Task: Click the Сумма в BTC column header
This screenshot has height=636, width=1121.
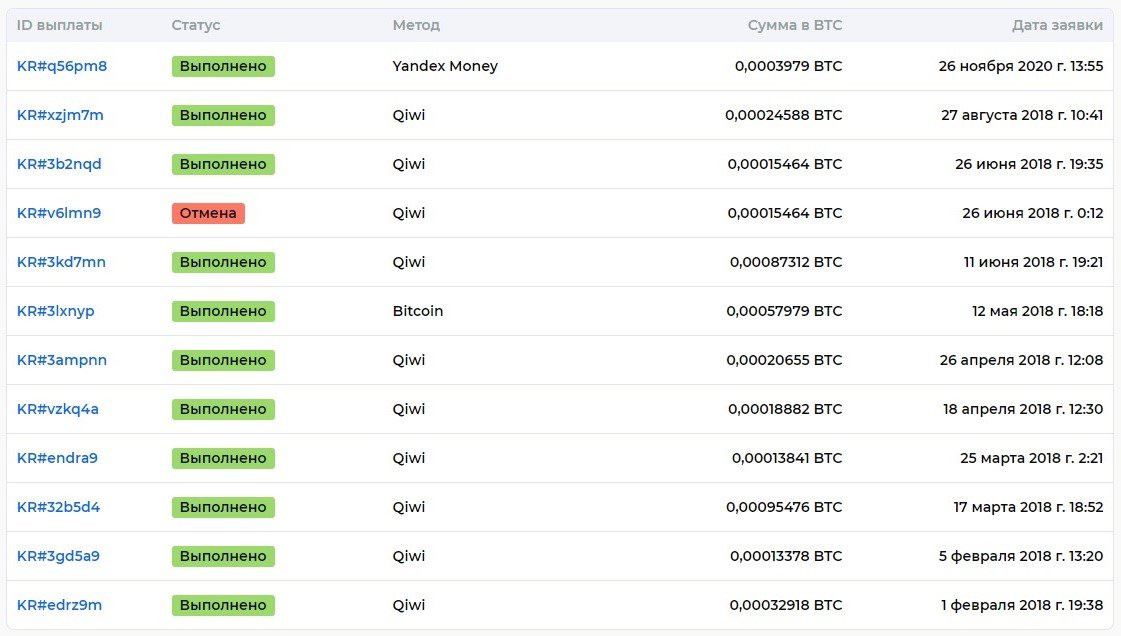Action: pos(795,25)
